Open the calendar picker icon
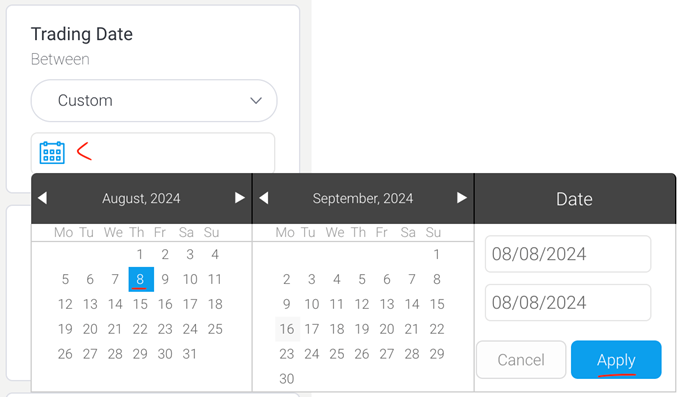This screenshot has width=682, height=397. tap(52, 153)
